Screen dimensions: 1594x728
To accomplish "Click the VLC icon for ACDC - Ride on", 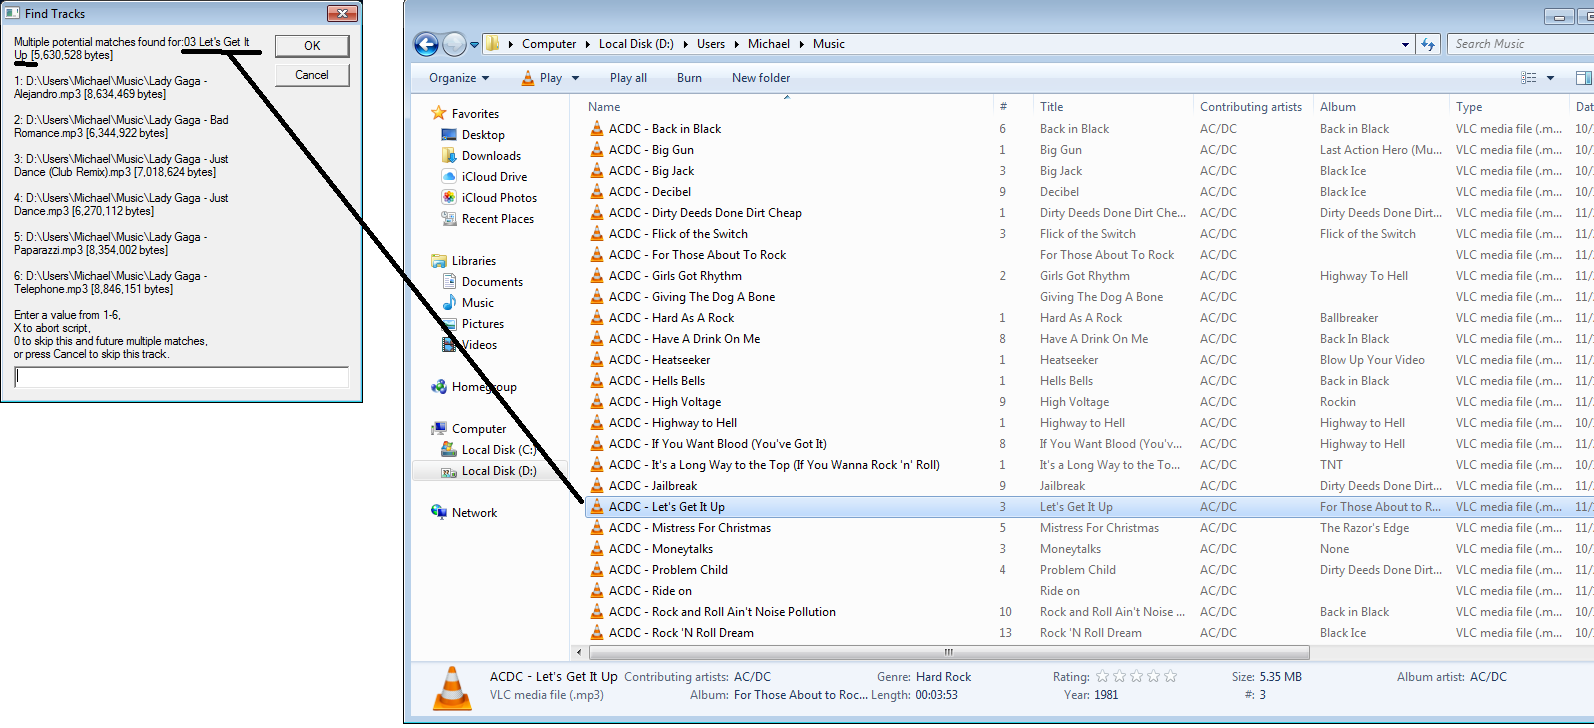I will click(x=597, y=591).
